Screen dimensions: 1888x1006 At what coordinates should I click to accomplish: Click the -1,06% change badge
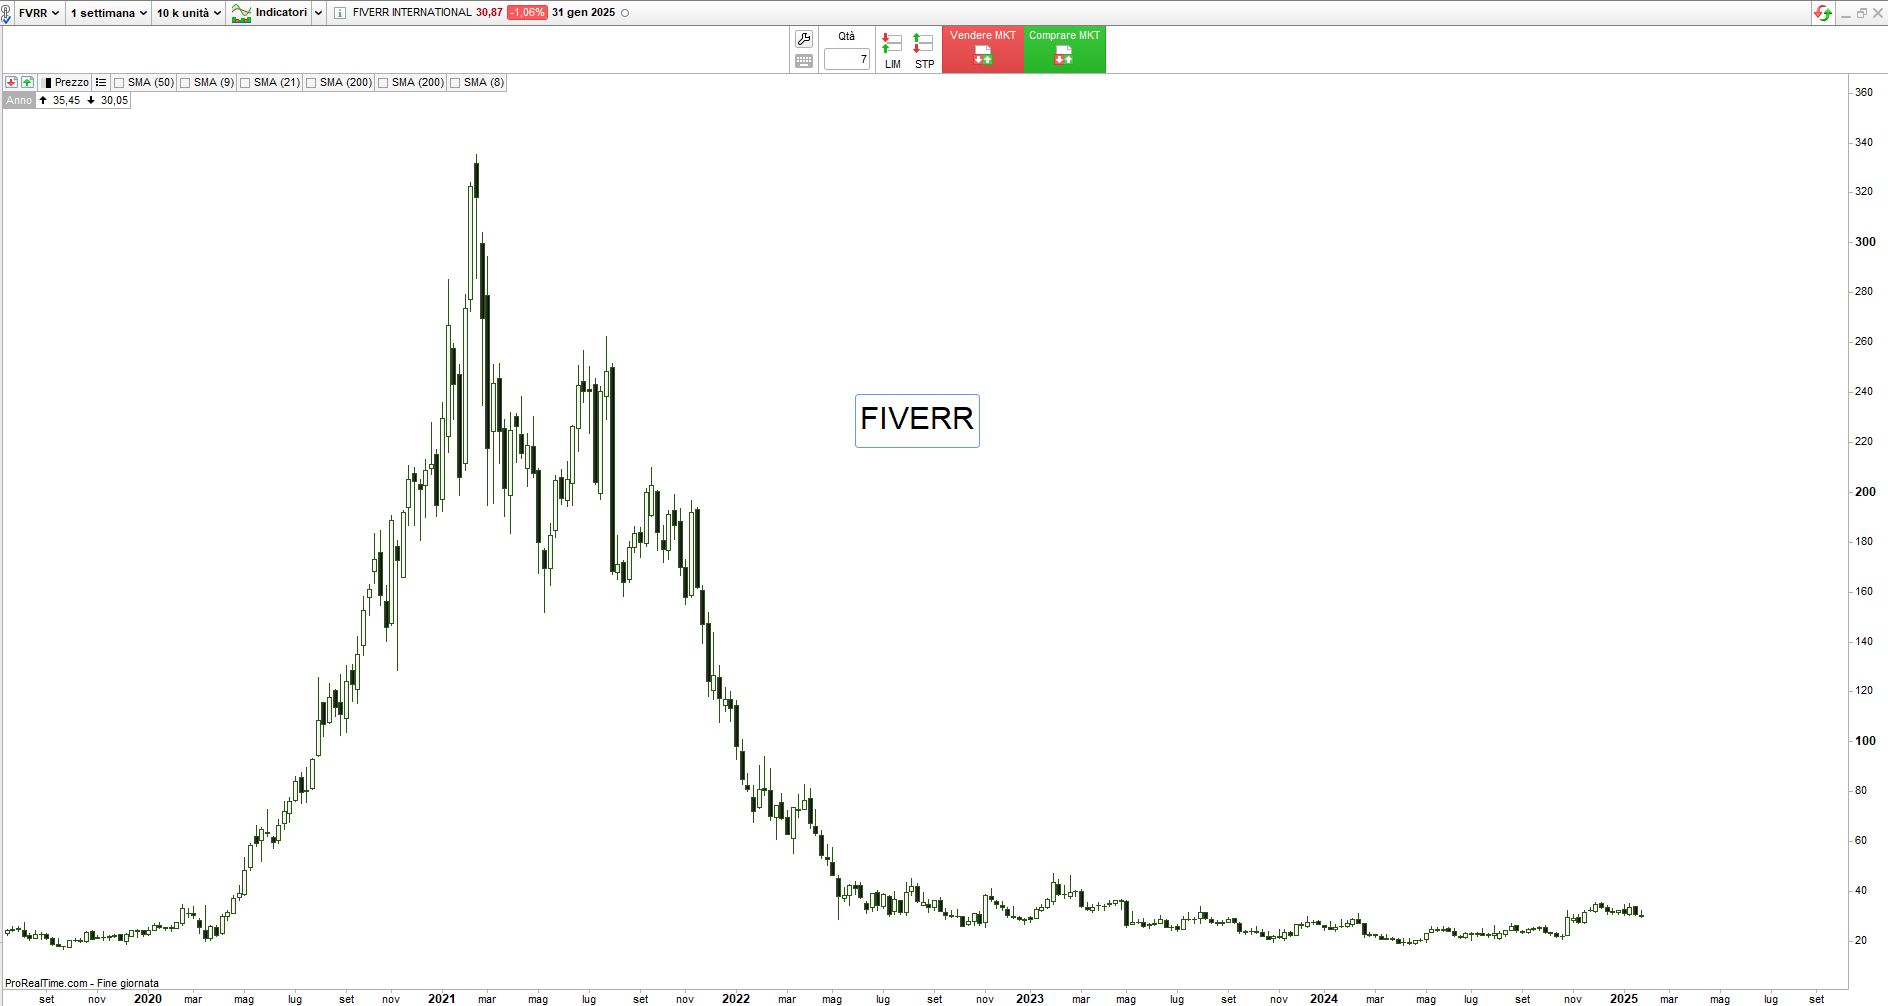[x=527, y=13]
